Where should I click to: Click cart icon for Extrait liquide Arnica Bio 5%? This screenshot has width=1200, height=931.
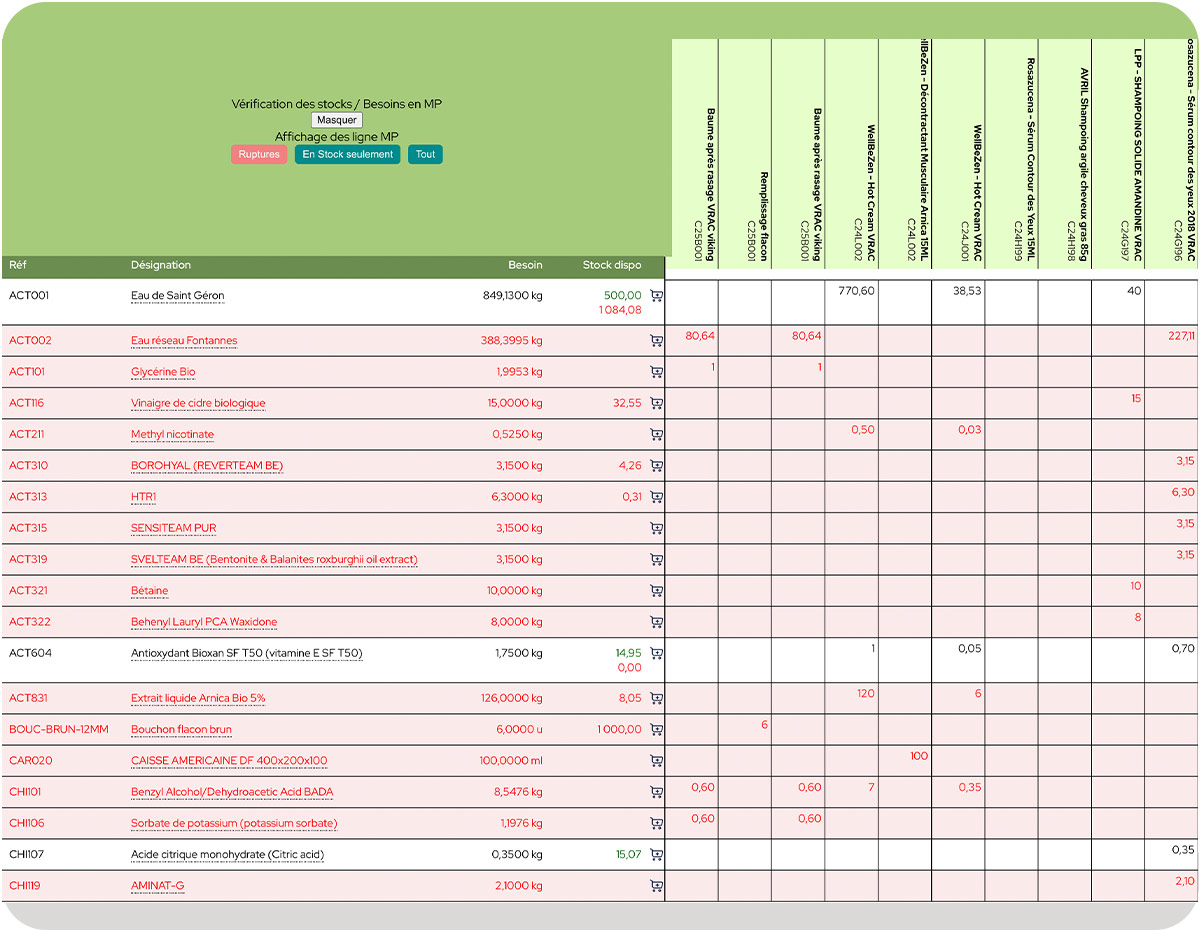(656, 698)
